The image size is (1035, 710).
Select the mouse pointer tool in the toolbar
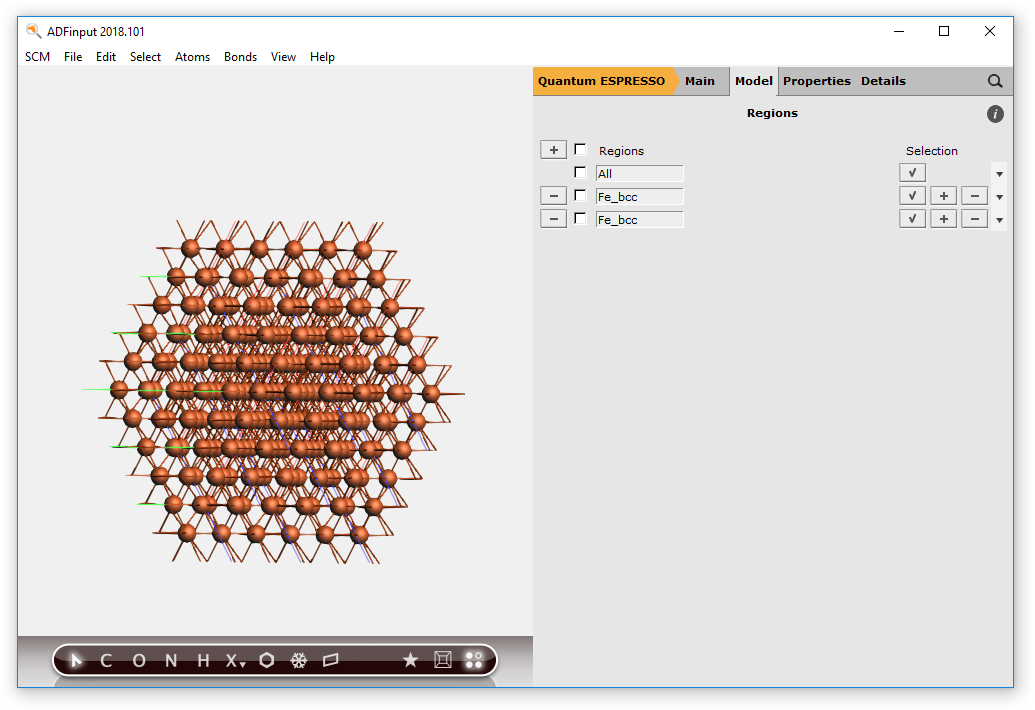77,660
